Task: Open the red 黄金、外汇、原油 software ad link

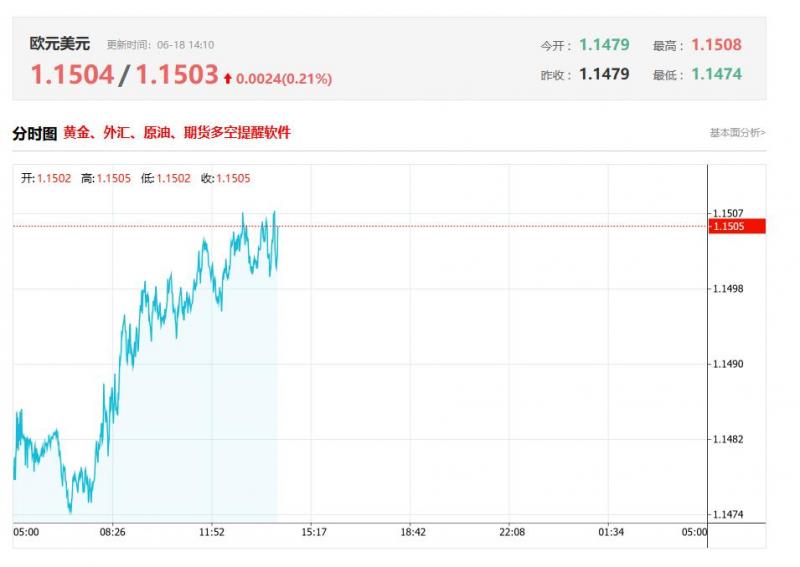Action: tap(177, 133)
